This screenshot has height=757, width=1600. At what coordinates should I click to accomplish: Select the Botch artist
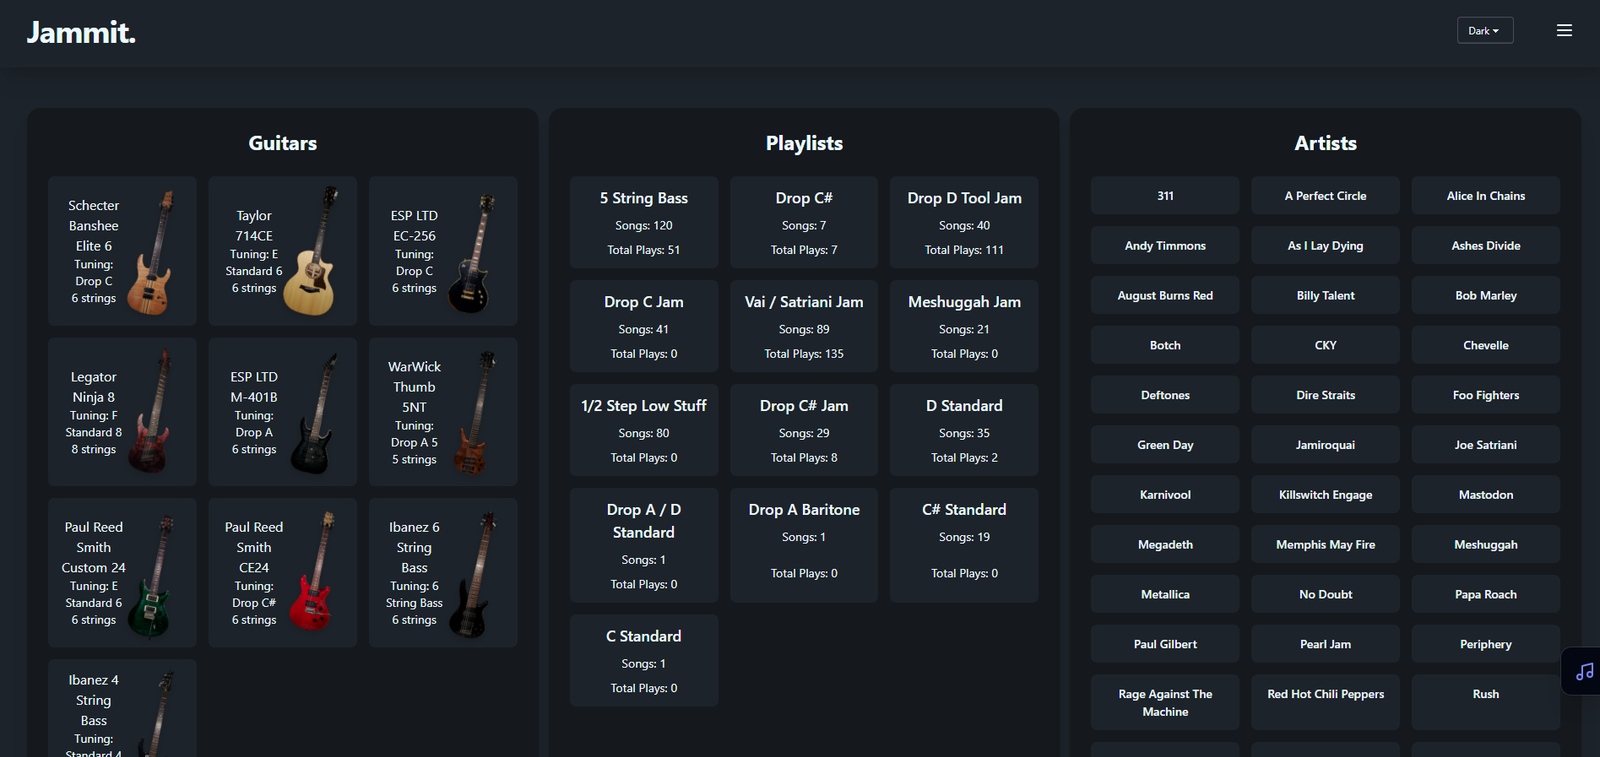tap(1165, 345)
